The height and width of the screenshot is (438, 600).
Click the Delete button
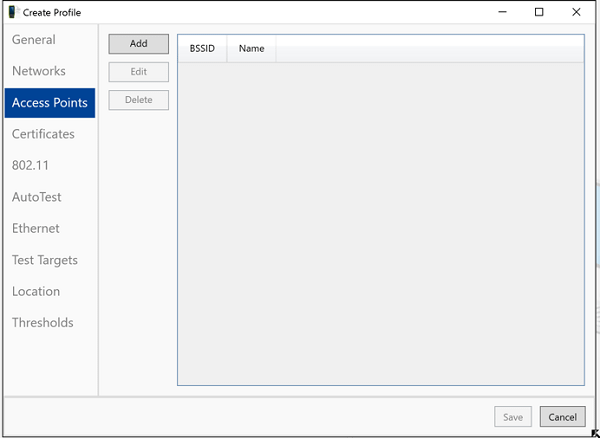click(138, 100)
